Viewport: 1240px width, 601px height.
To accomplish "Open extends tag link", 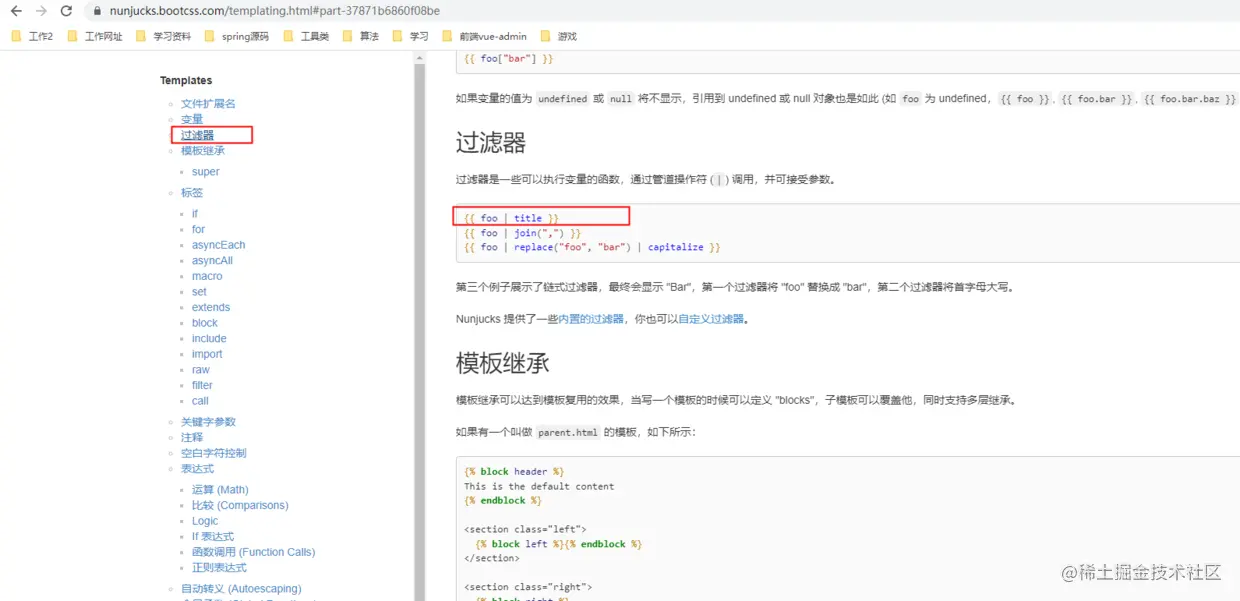I will [x=211, y=307].
